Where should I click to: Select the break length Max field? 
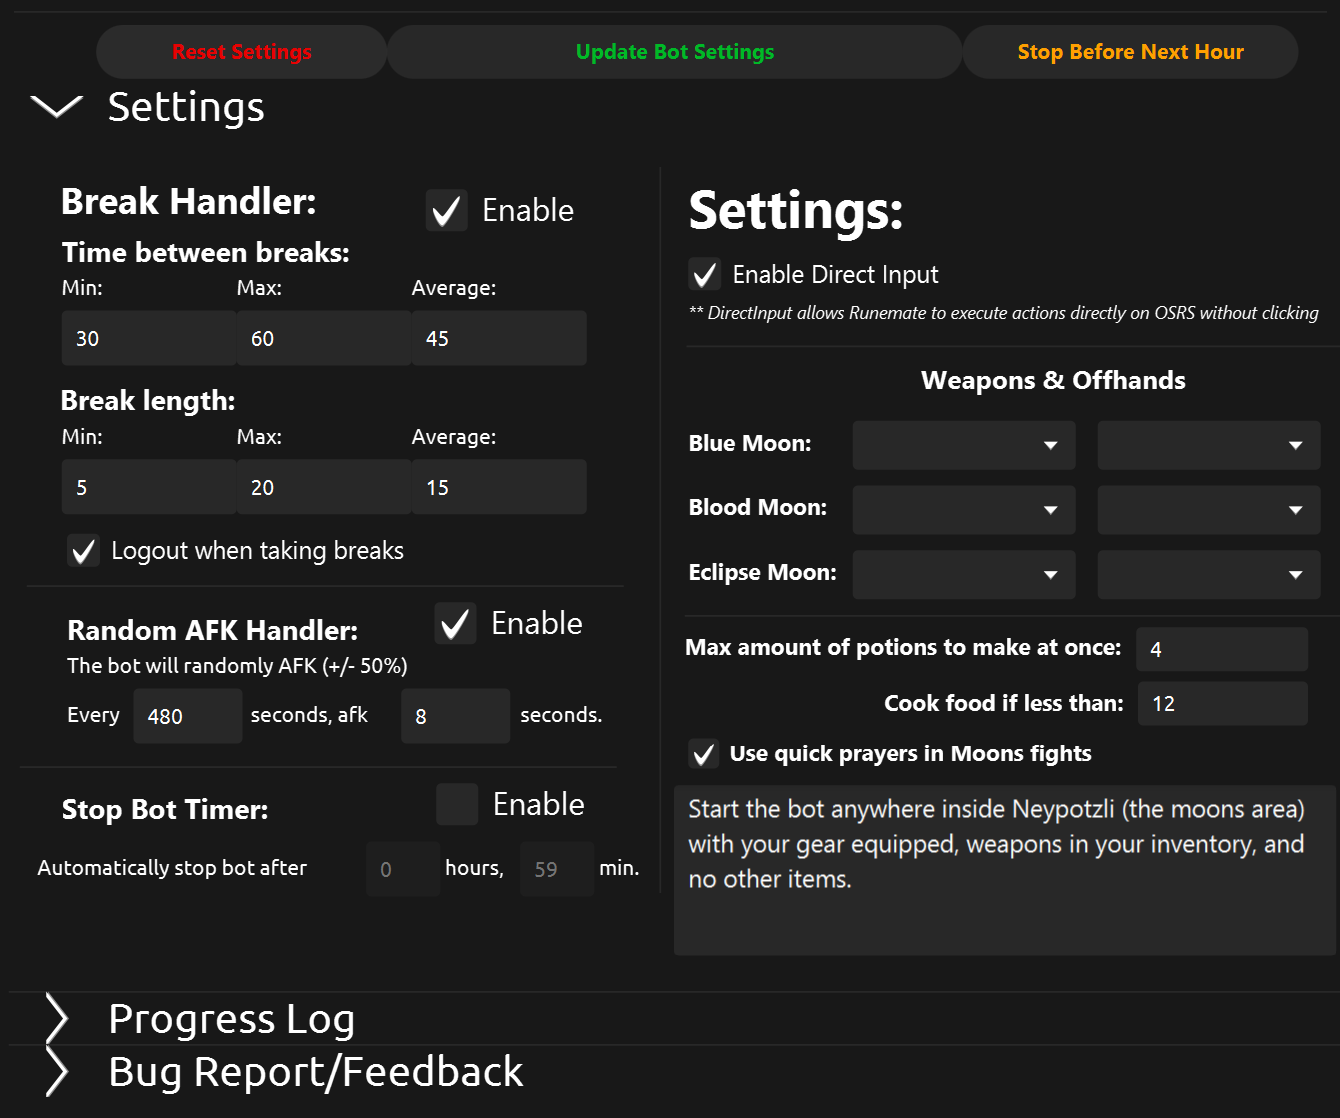coord(323,487)
